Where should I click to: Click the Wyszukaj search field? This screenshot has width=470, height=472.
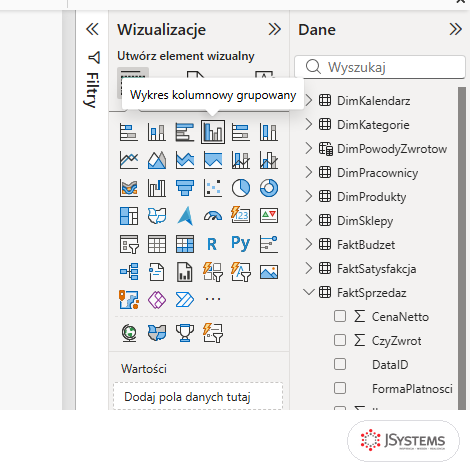pos(380,67)
